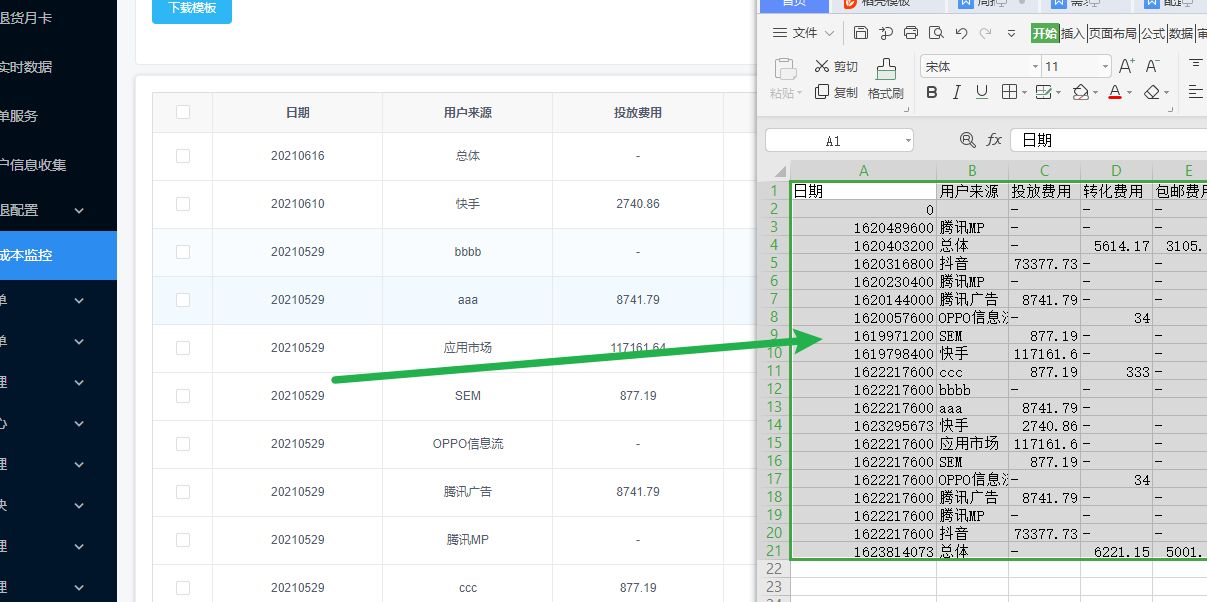Click the export-to-PDF icon beside Save
This screenshot has width=1207, height=602.
pyautogui.click(x=886, y=33)
